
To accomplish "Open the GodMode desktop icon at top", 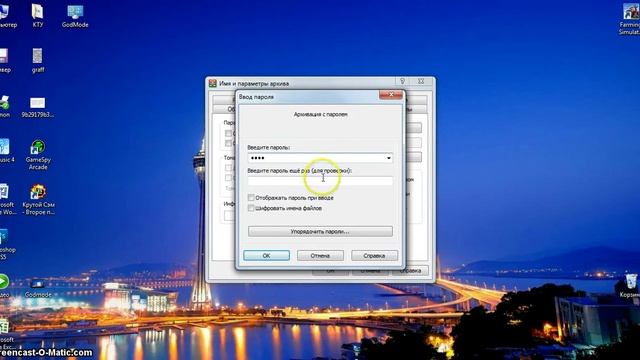I will pos(75,16).
